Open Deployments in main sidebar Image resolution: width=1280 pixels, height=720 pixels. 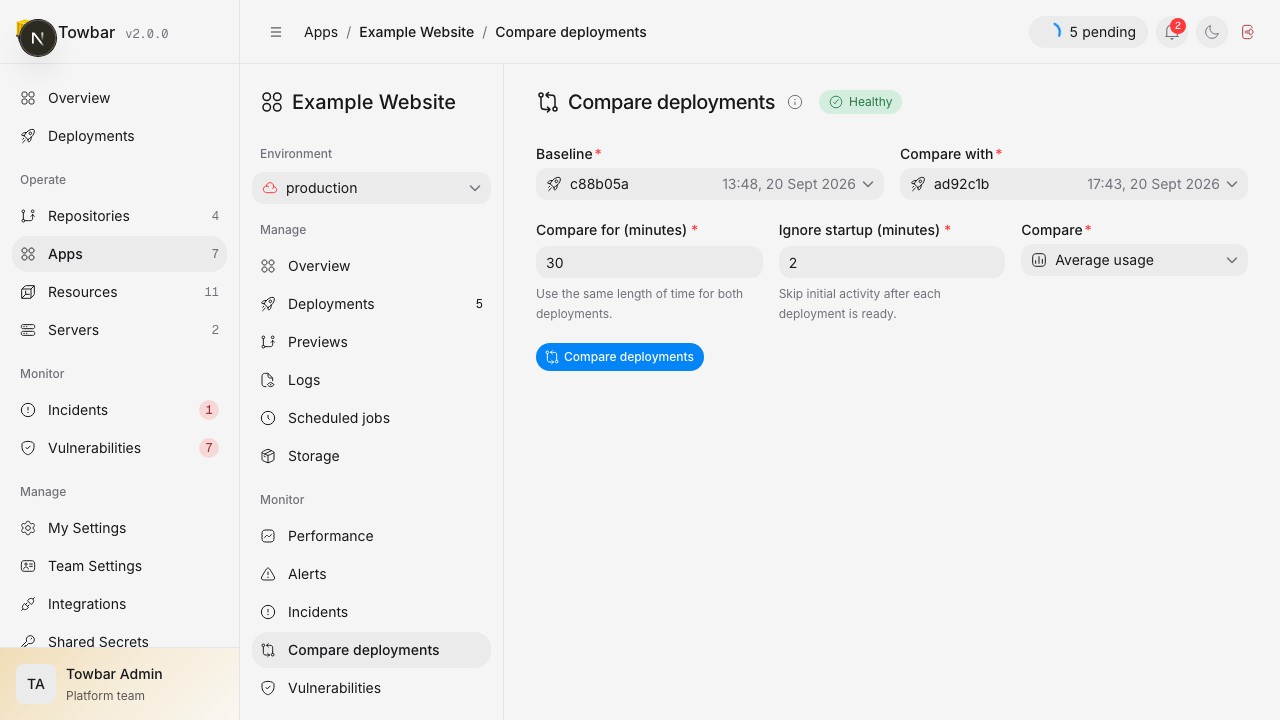(x=120, y=136)
